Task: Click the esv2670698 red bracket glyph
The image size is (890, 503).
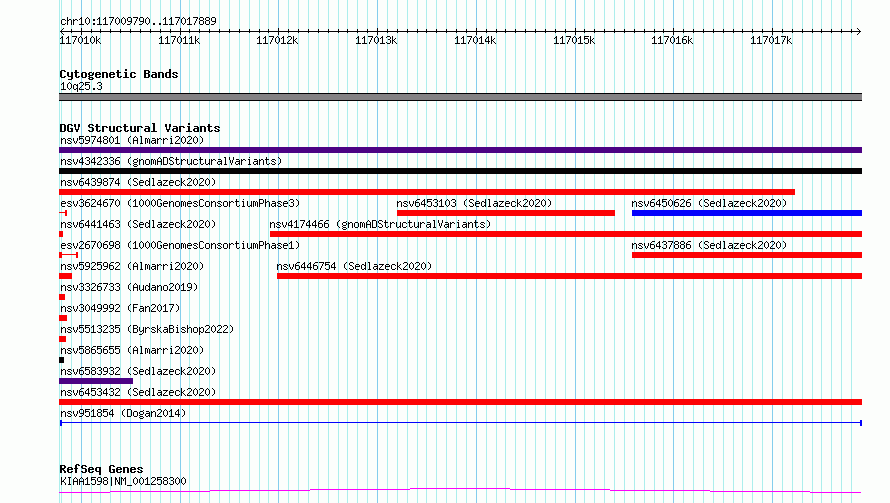Action: [68, 255]
